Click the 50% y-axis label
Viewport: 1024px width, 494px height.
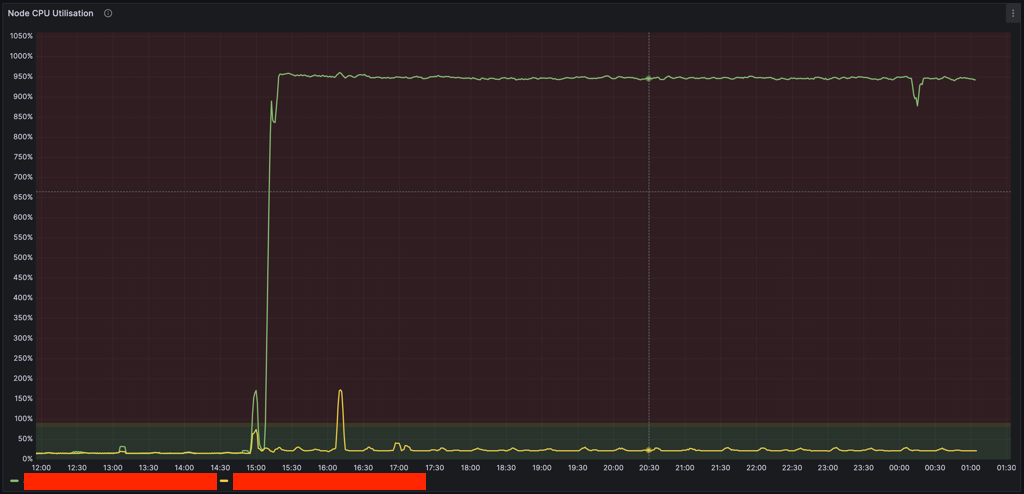click(25, 439)
